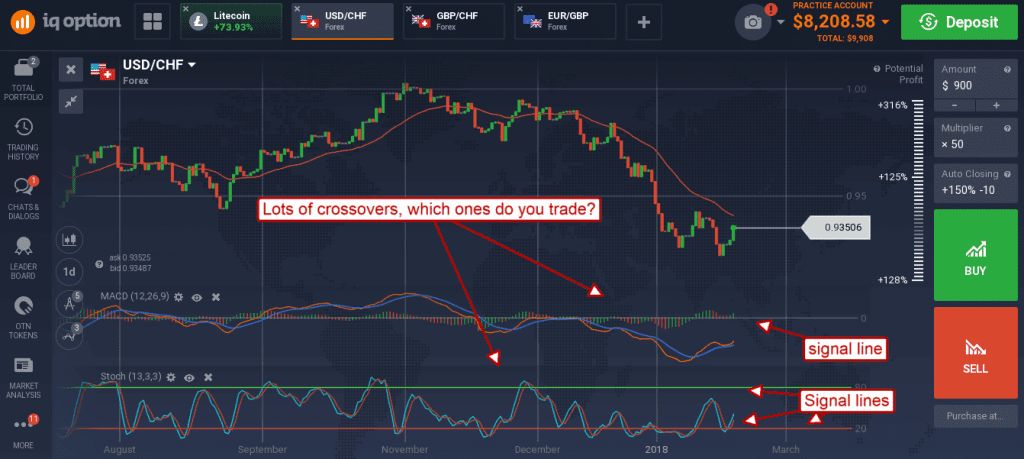Show Multiplier help info
Screen dimensions: 1024x459
pos(1006,129)
